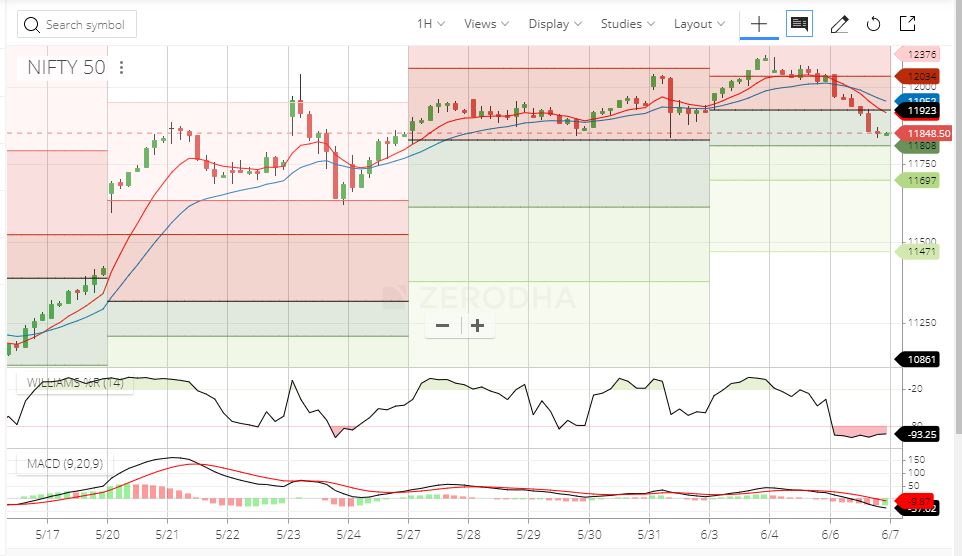The height and width of the screenshot is (556, 962).
Task: Select the WILLIAMS %R (14) study label
Action: pyautogui.click(x=75, y=383)
